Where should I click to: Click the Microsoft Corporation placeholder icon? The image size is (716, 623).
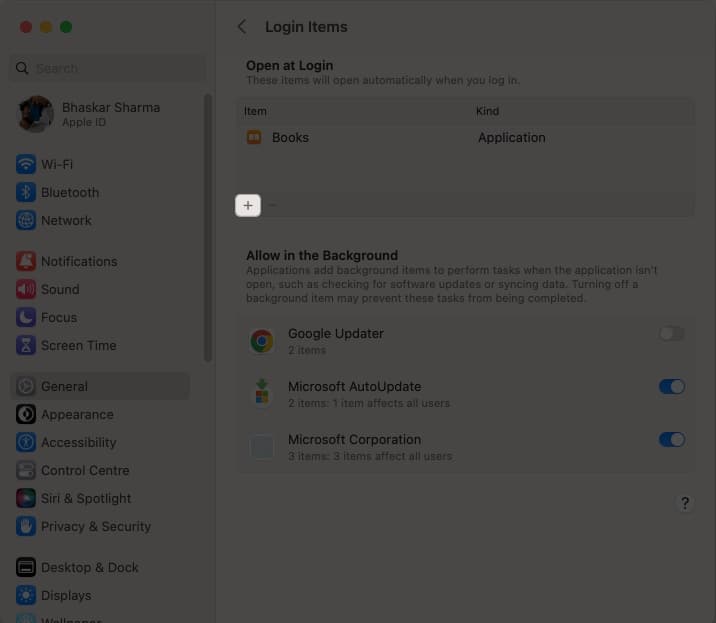point(262,447)
